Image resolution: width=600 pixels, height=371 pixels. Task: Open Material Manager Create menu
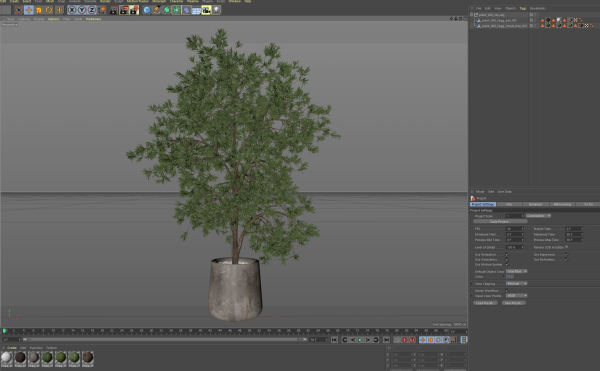[x=12, y=348]
